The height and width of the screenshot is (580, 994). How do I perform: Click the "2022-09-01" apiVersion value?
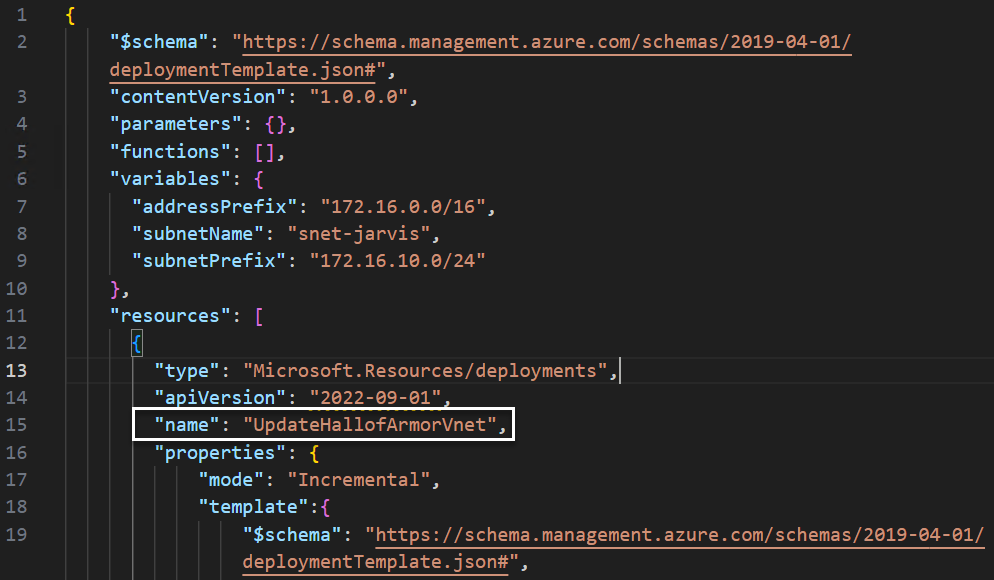pos(375,398)
